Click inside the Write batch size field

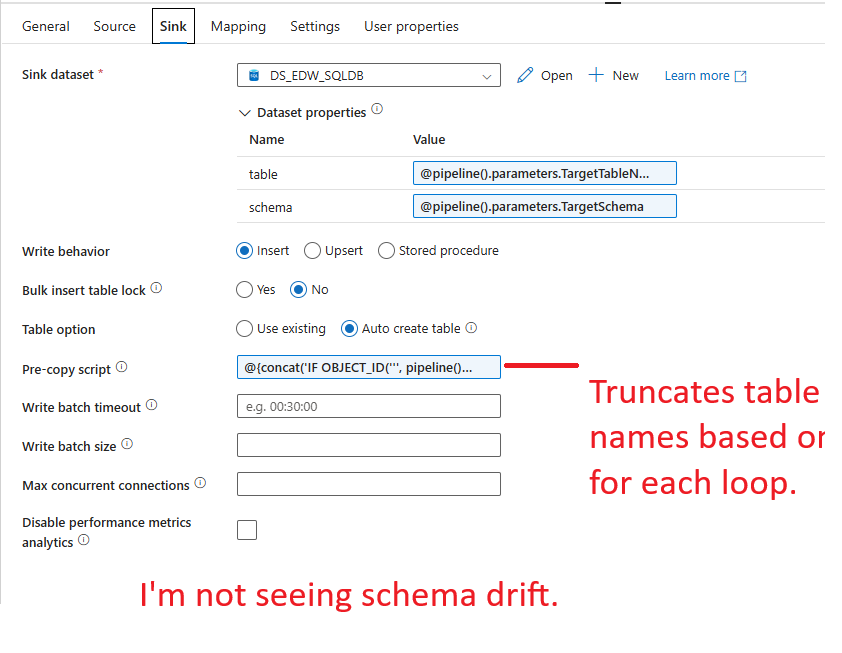coord(368,443)
